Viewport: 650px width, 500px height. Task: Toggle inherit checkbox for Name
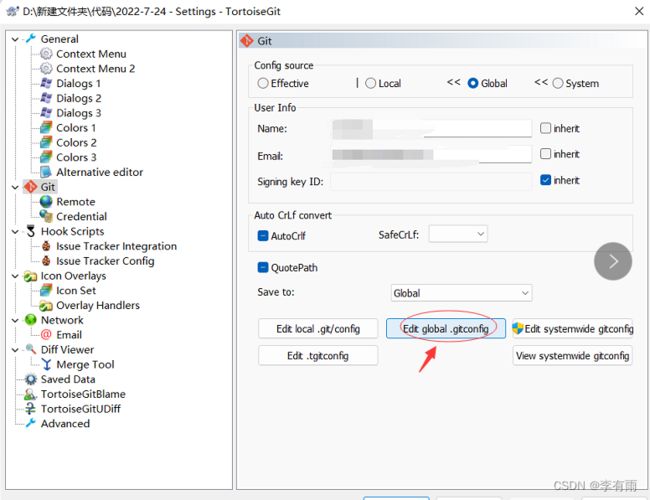(x=546, y=128)
